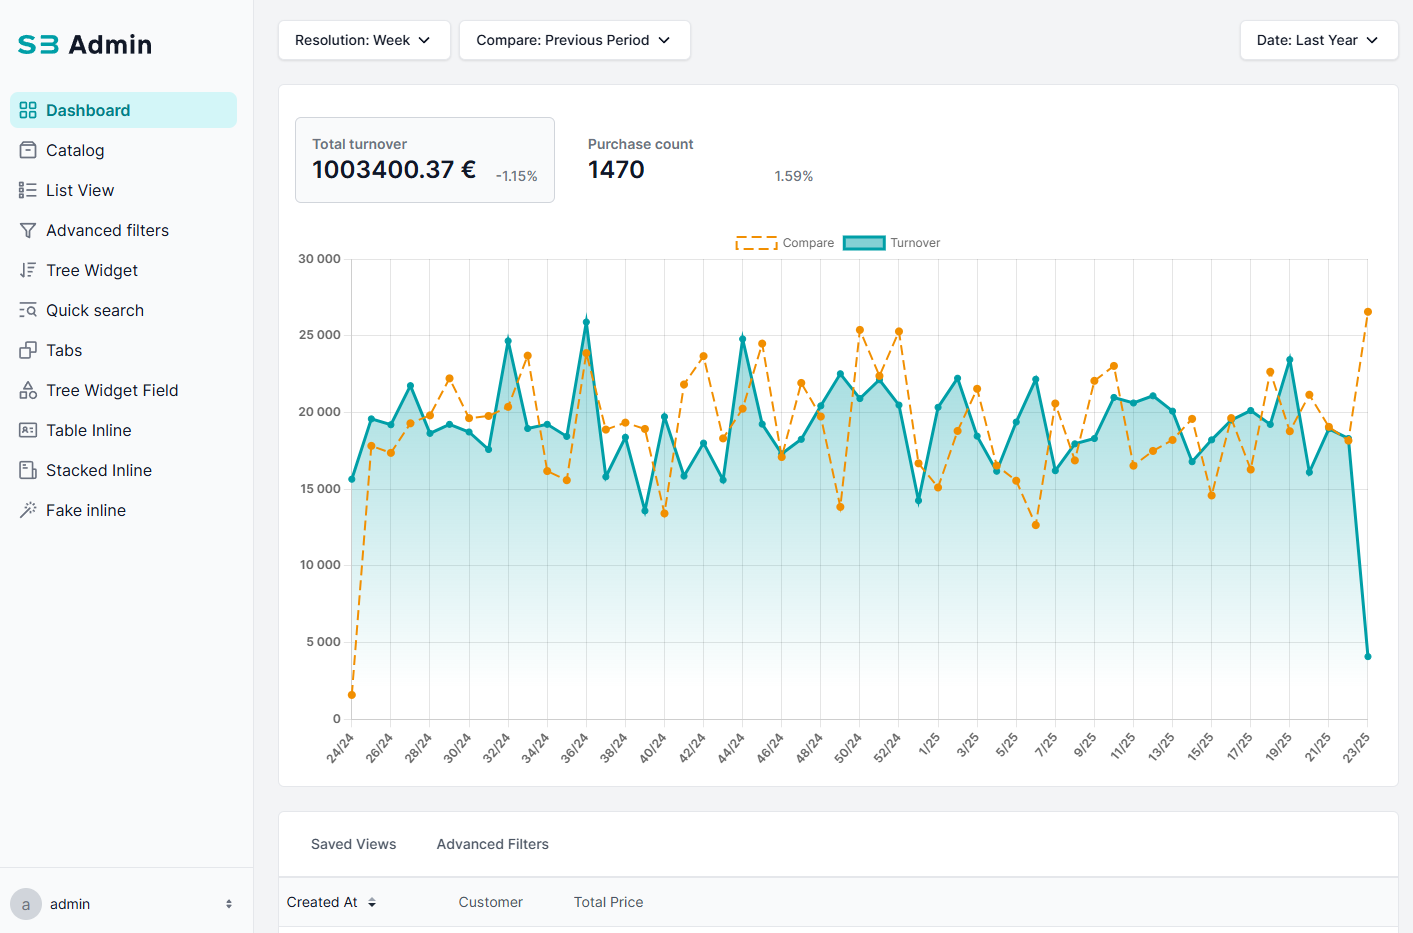Click the List View icon

[28, 190]
